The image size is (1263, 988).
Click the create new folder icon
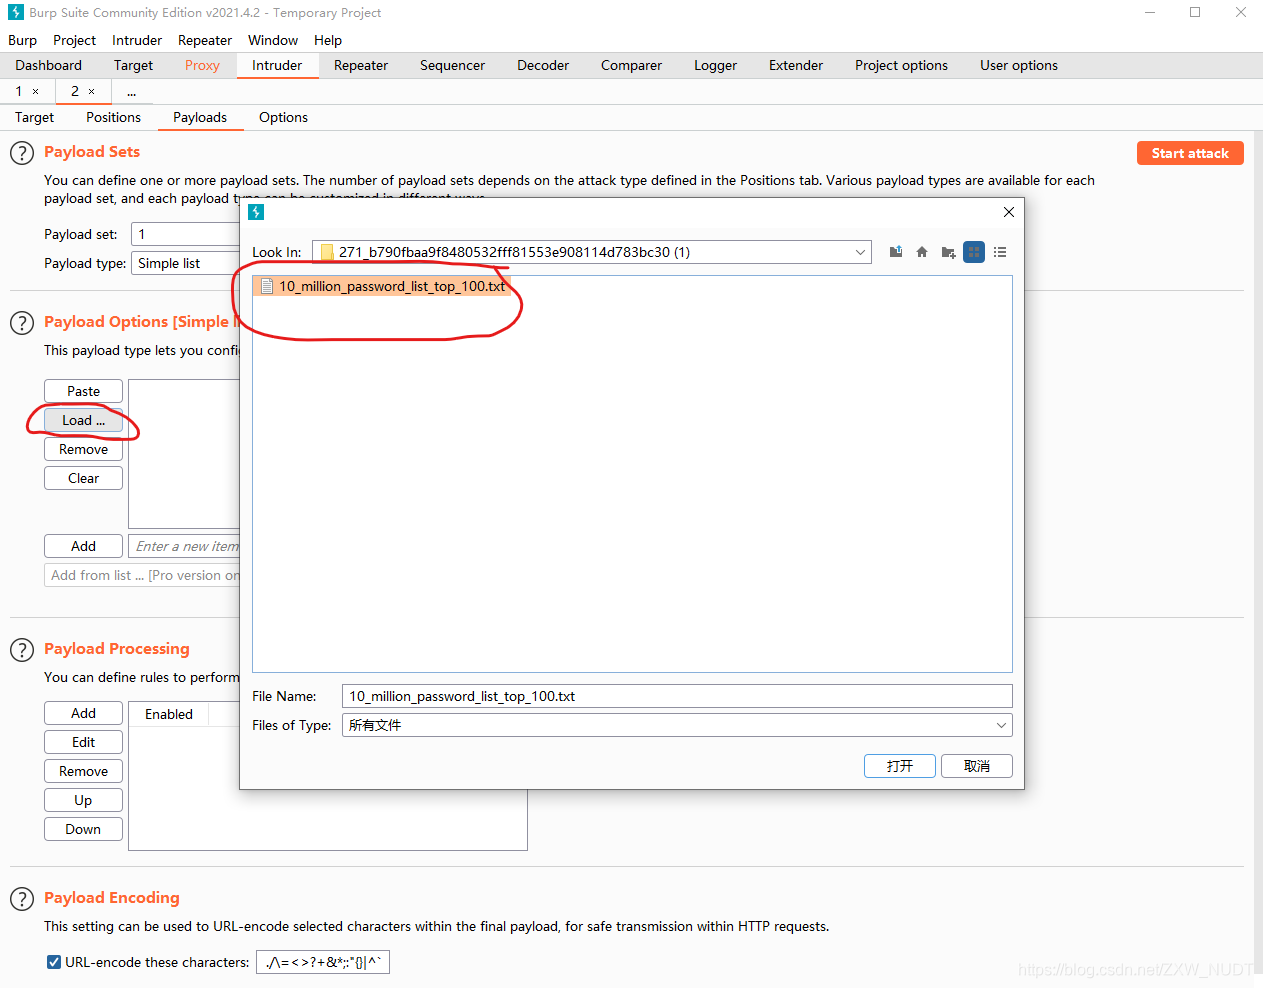947,251
